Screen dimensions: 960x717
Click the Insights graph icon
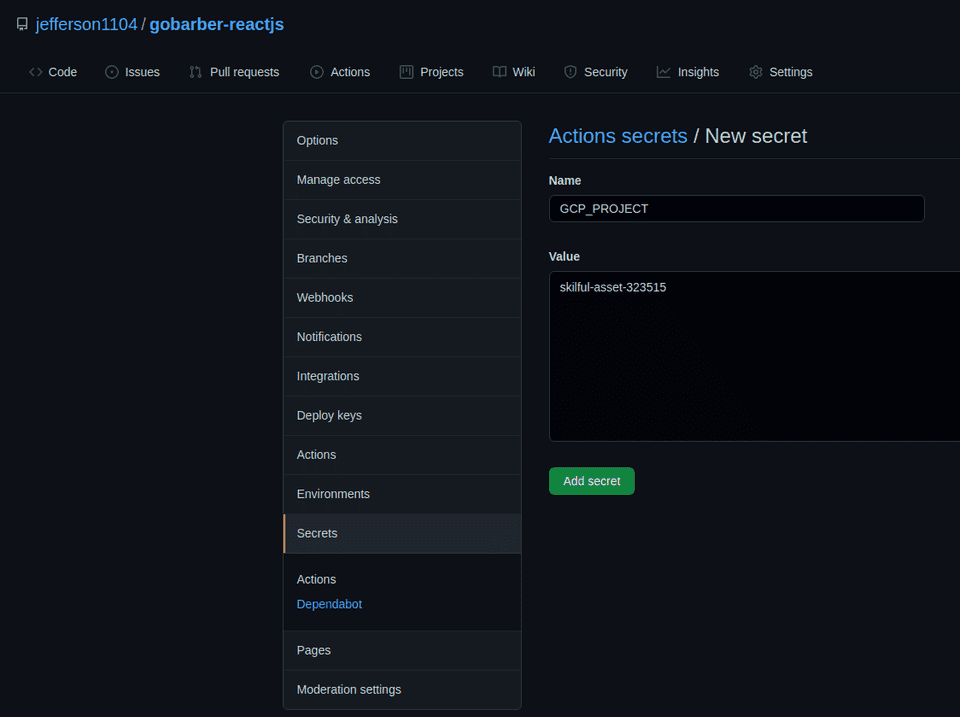664,72
